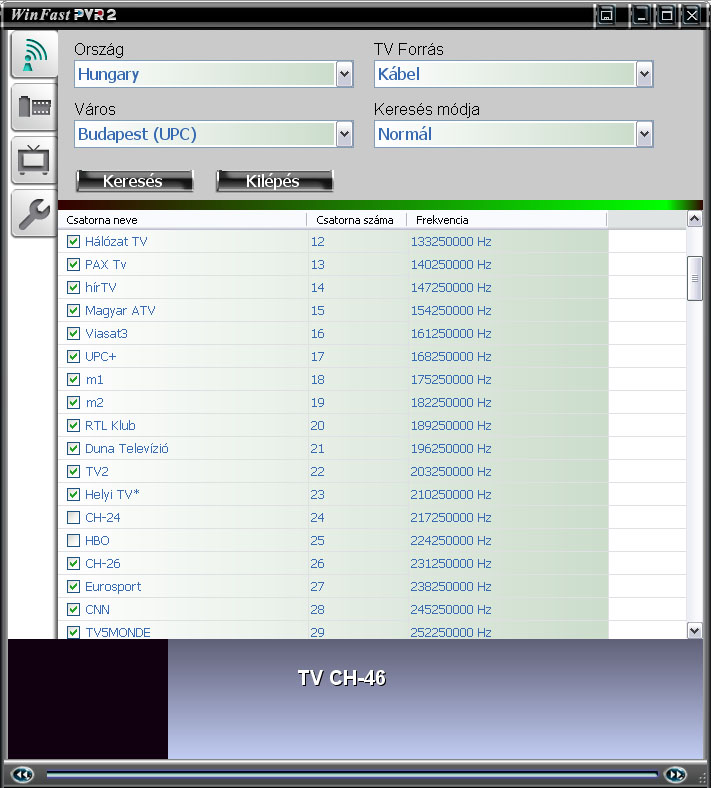Enable the CH-24 channel checkbox
The image size is (711, 788).
coord(73,518)
